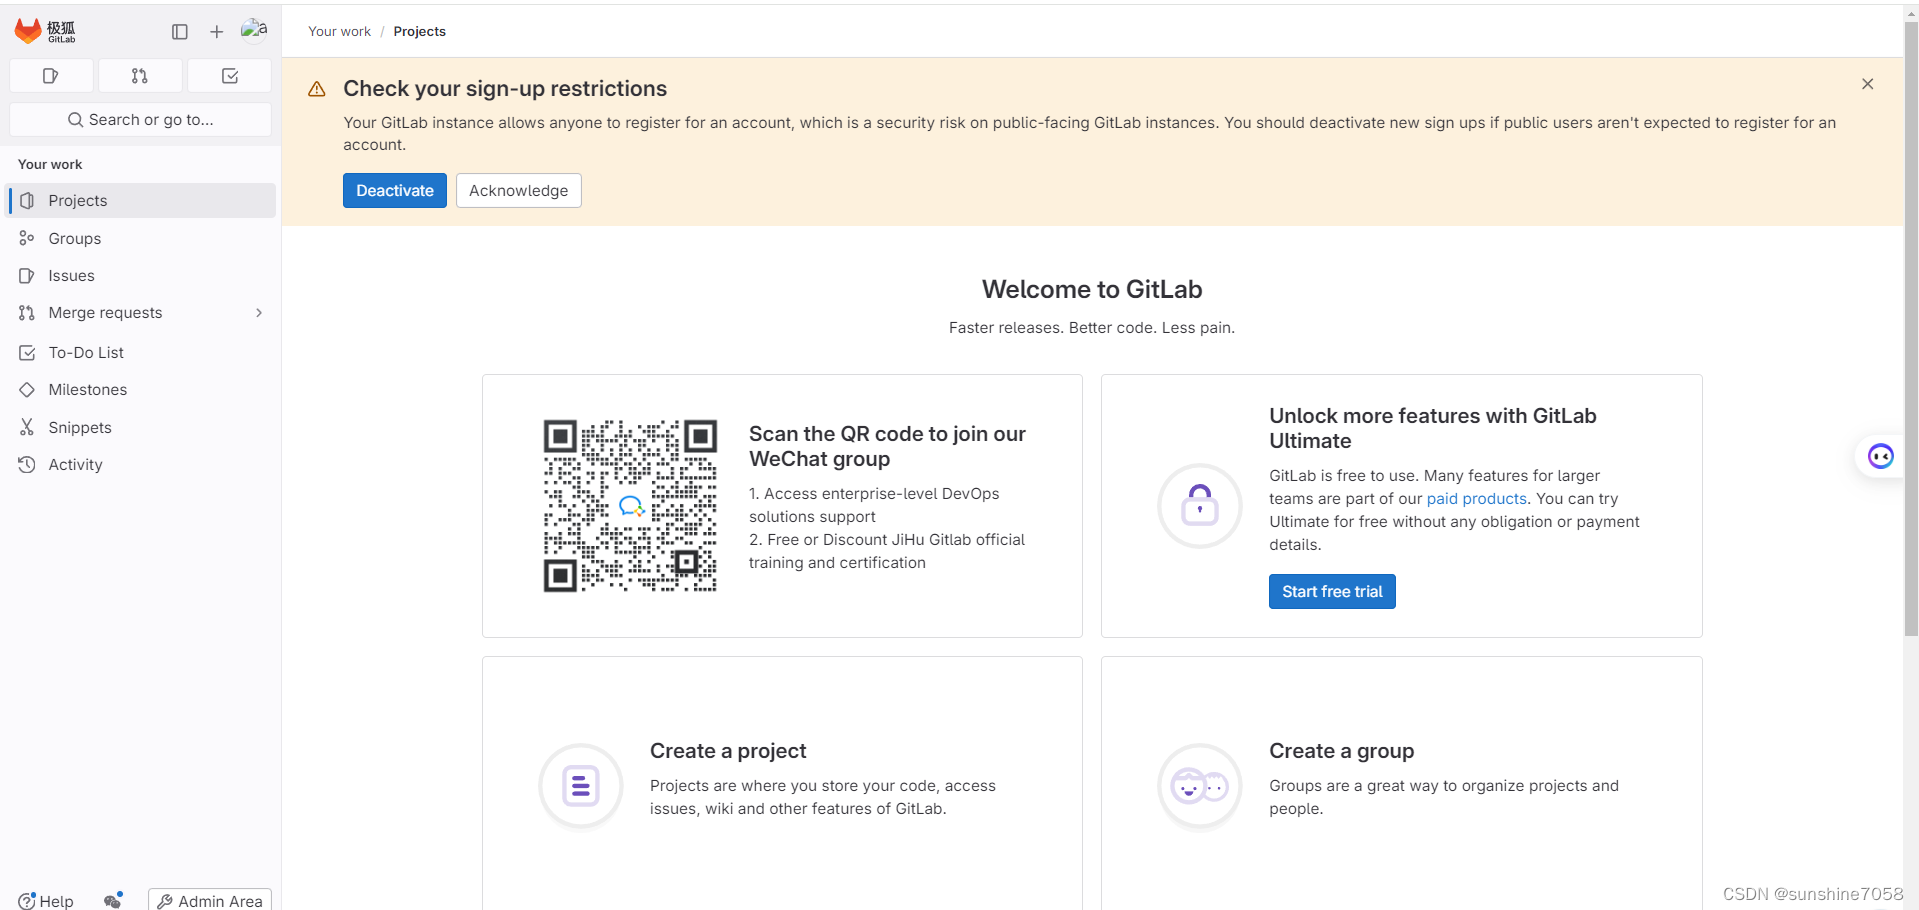Viewport: 1919px width, 910px height.
Task: Open the Create a group card
Action: point(1401,783)
